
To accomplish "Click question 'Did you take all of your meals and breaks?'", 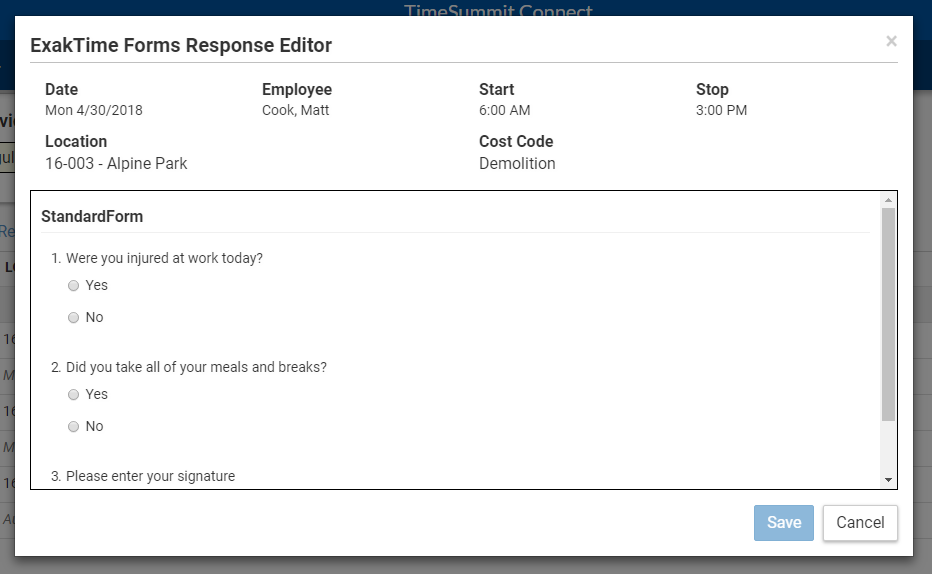I will [x=196, y=367].
